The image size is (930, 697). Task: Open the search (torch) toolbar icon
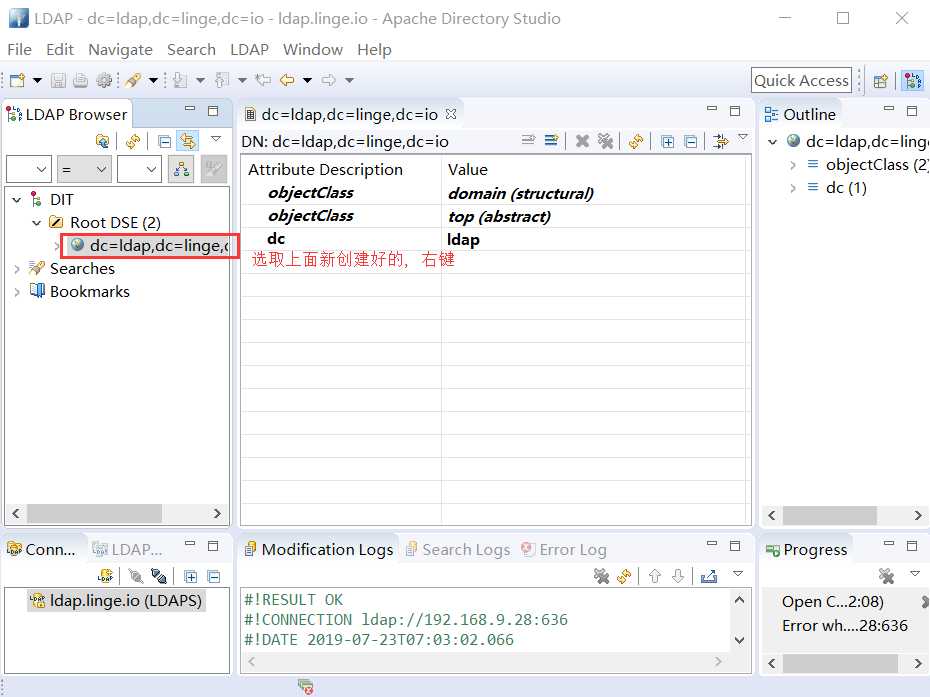point(133,80)
